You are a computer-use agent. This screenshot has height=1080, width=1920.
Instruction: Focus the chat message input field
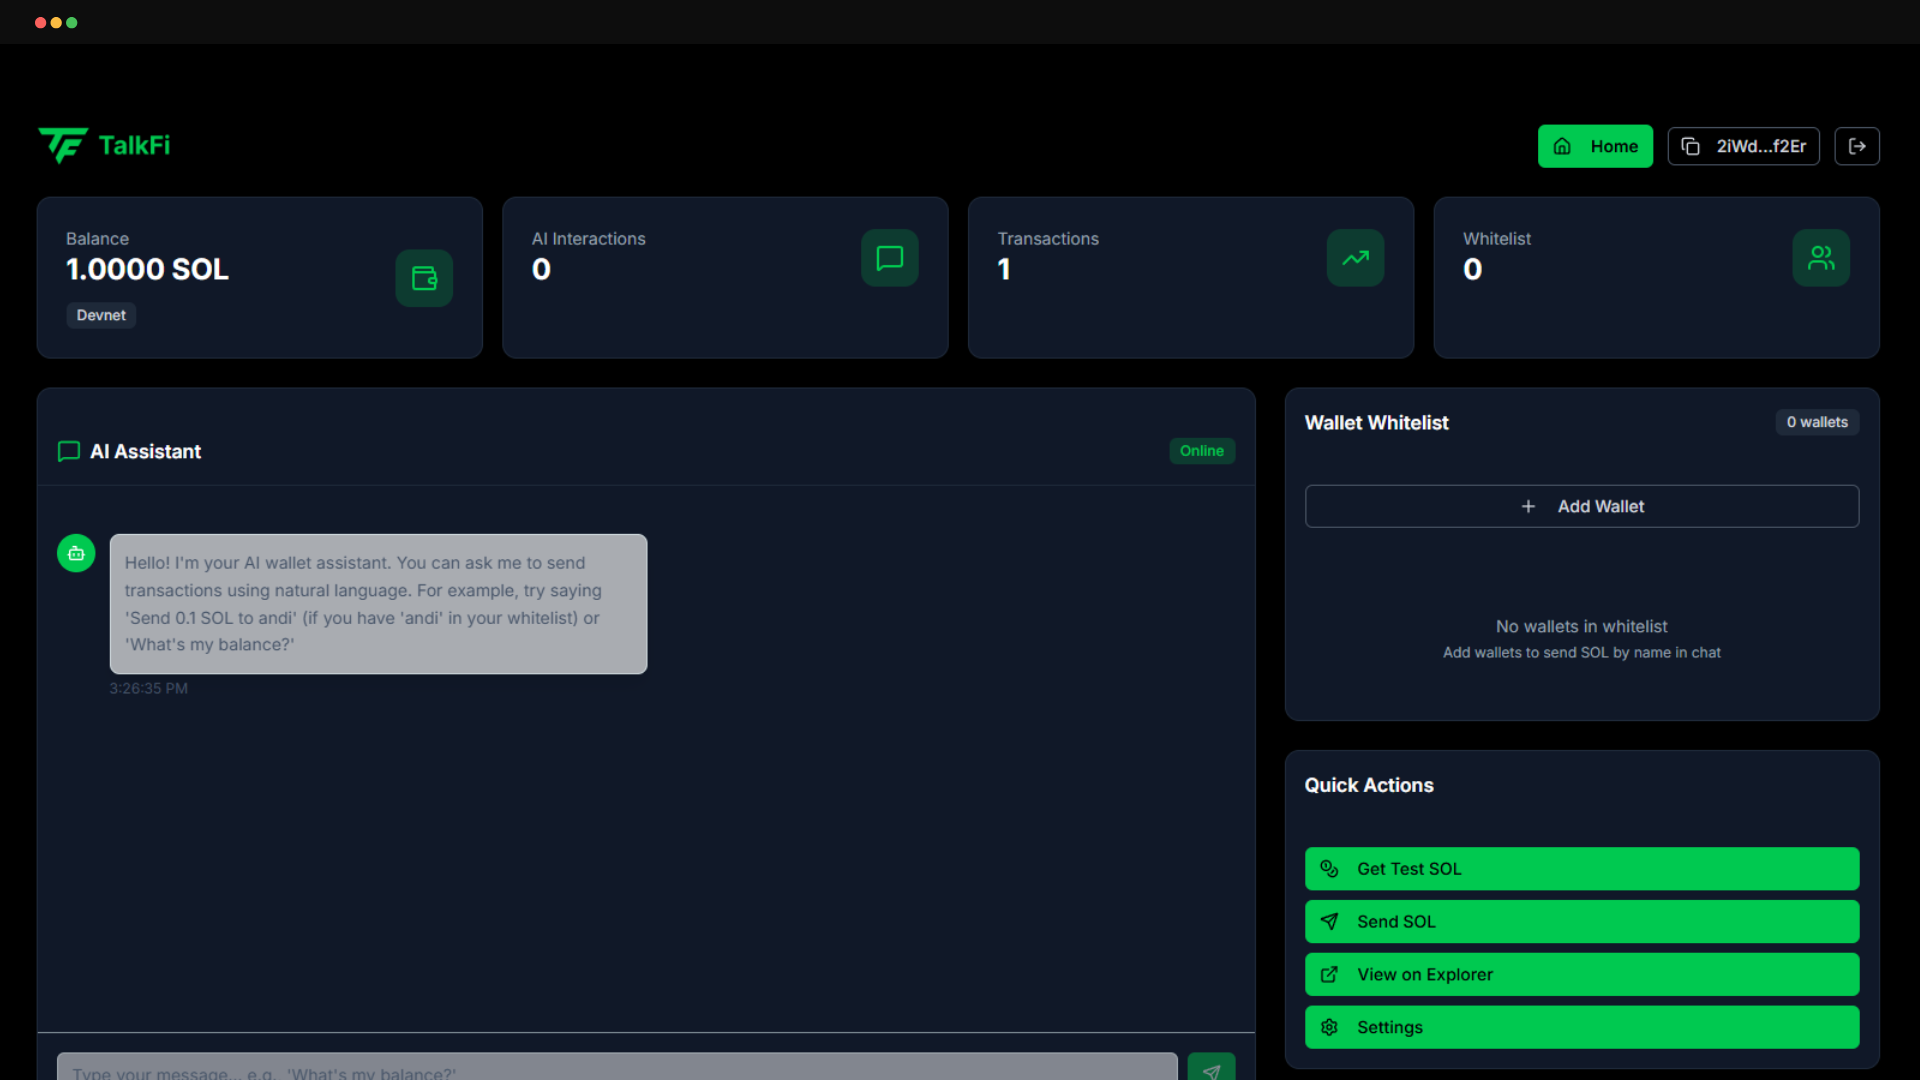[x=616, y=1069]
